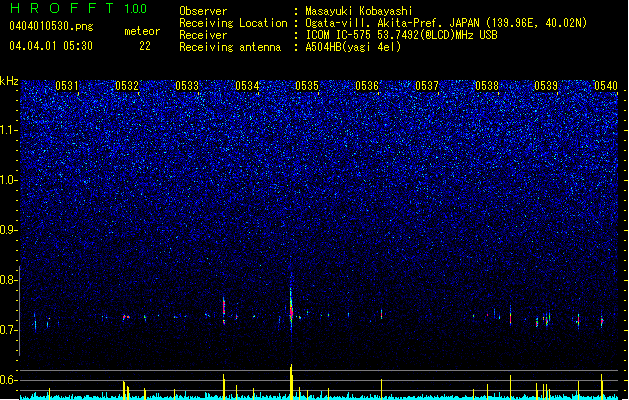Click the 1.0 kHz axis label
The image size is (629, 400).
pos(8,180)
